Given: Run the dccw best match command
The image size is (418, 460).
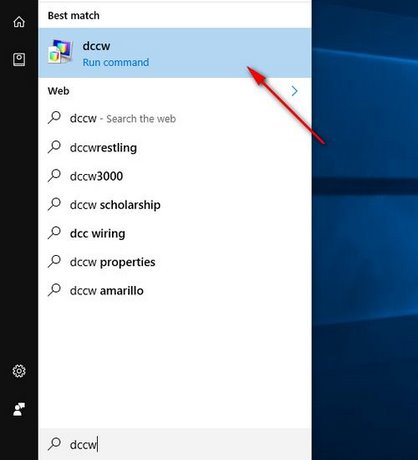Looking at the screenshot, I should pyautogui.click(x=175, y=53).
